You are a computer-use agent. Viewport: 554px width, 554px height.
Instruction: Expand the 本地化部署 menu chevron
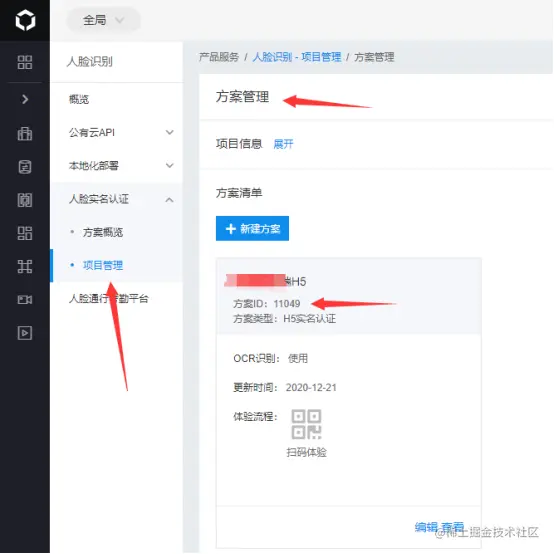point(170,165)
